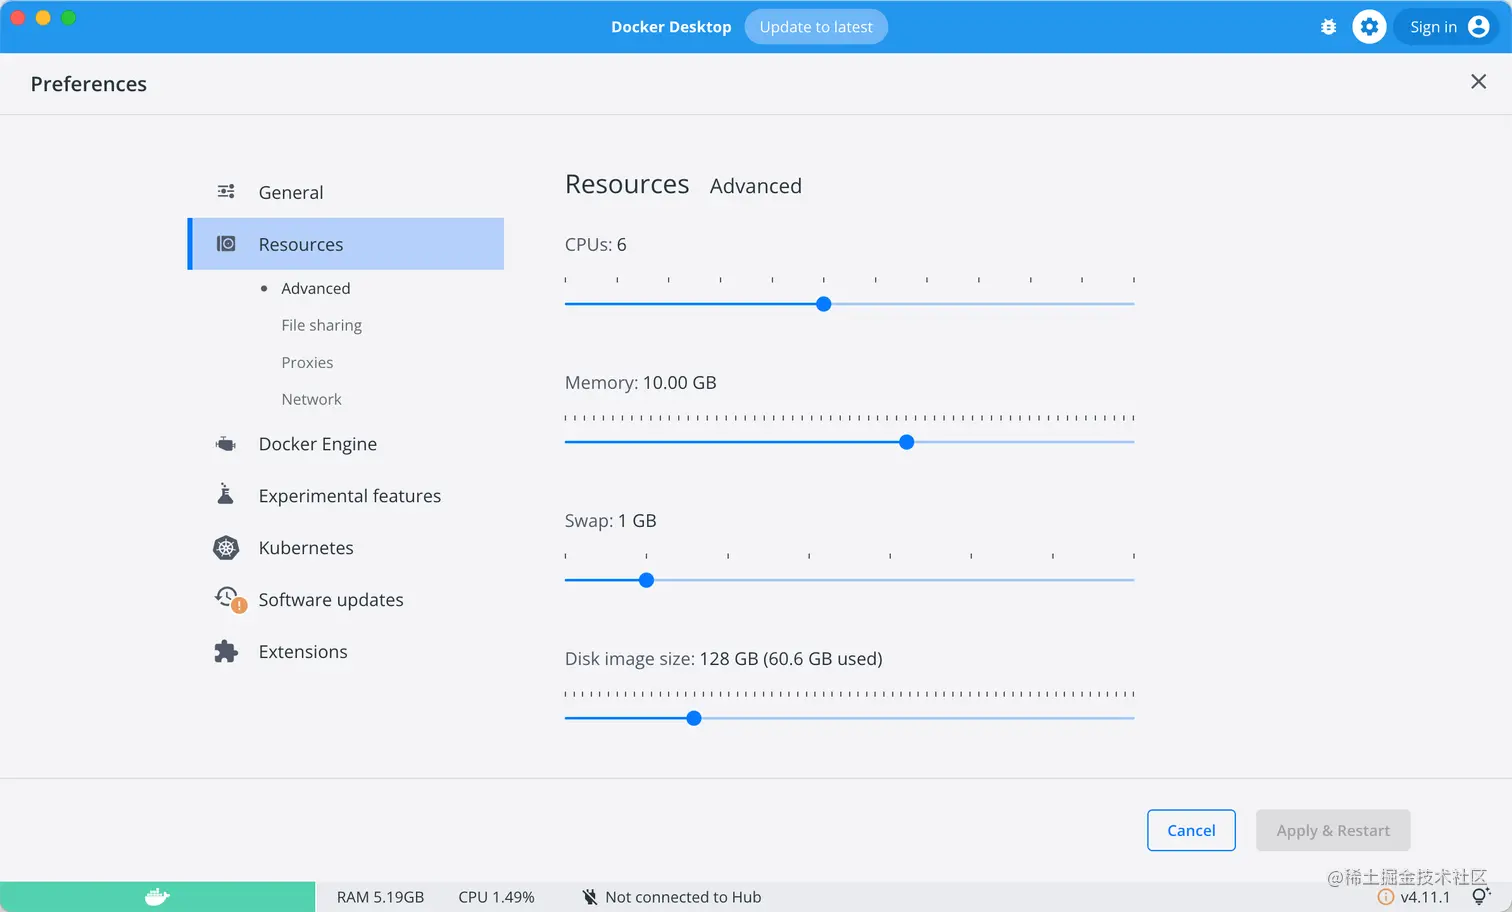Click the 'CPUs: 6' label
Viewport: 1512px width, 912px height.
click(596, 244)
